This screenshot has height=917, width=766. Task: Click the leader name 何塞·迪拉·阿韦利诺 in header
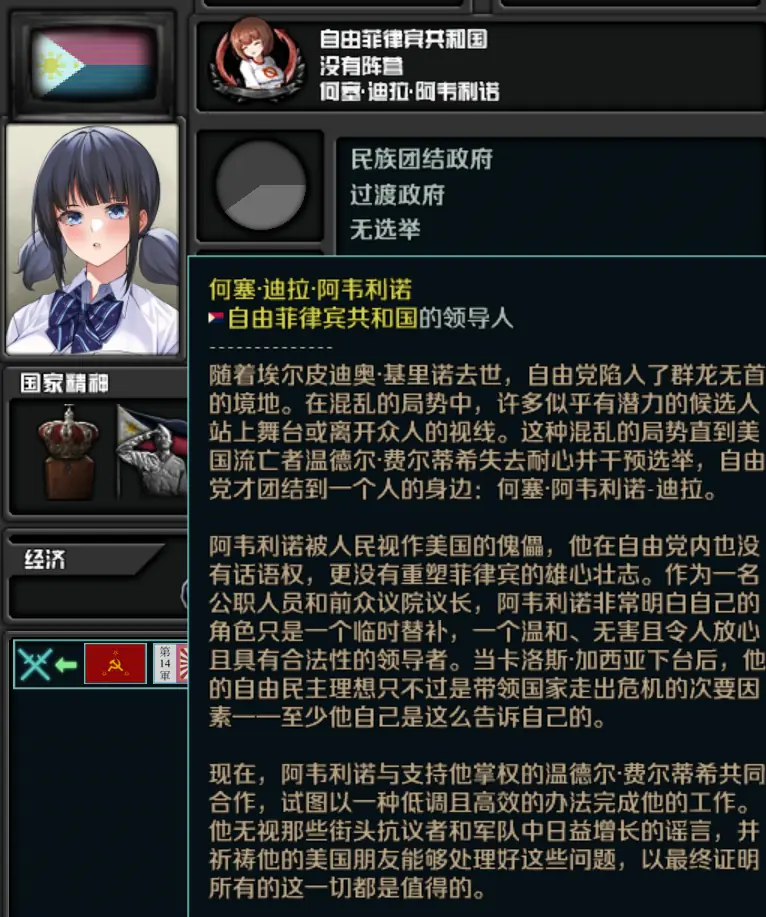pos(409,91)
